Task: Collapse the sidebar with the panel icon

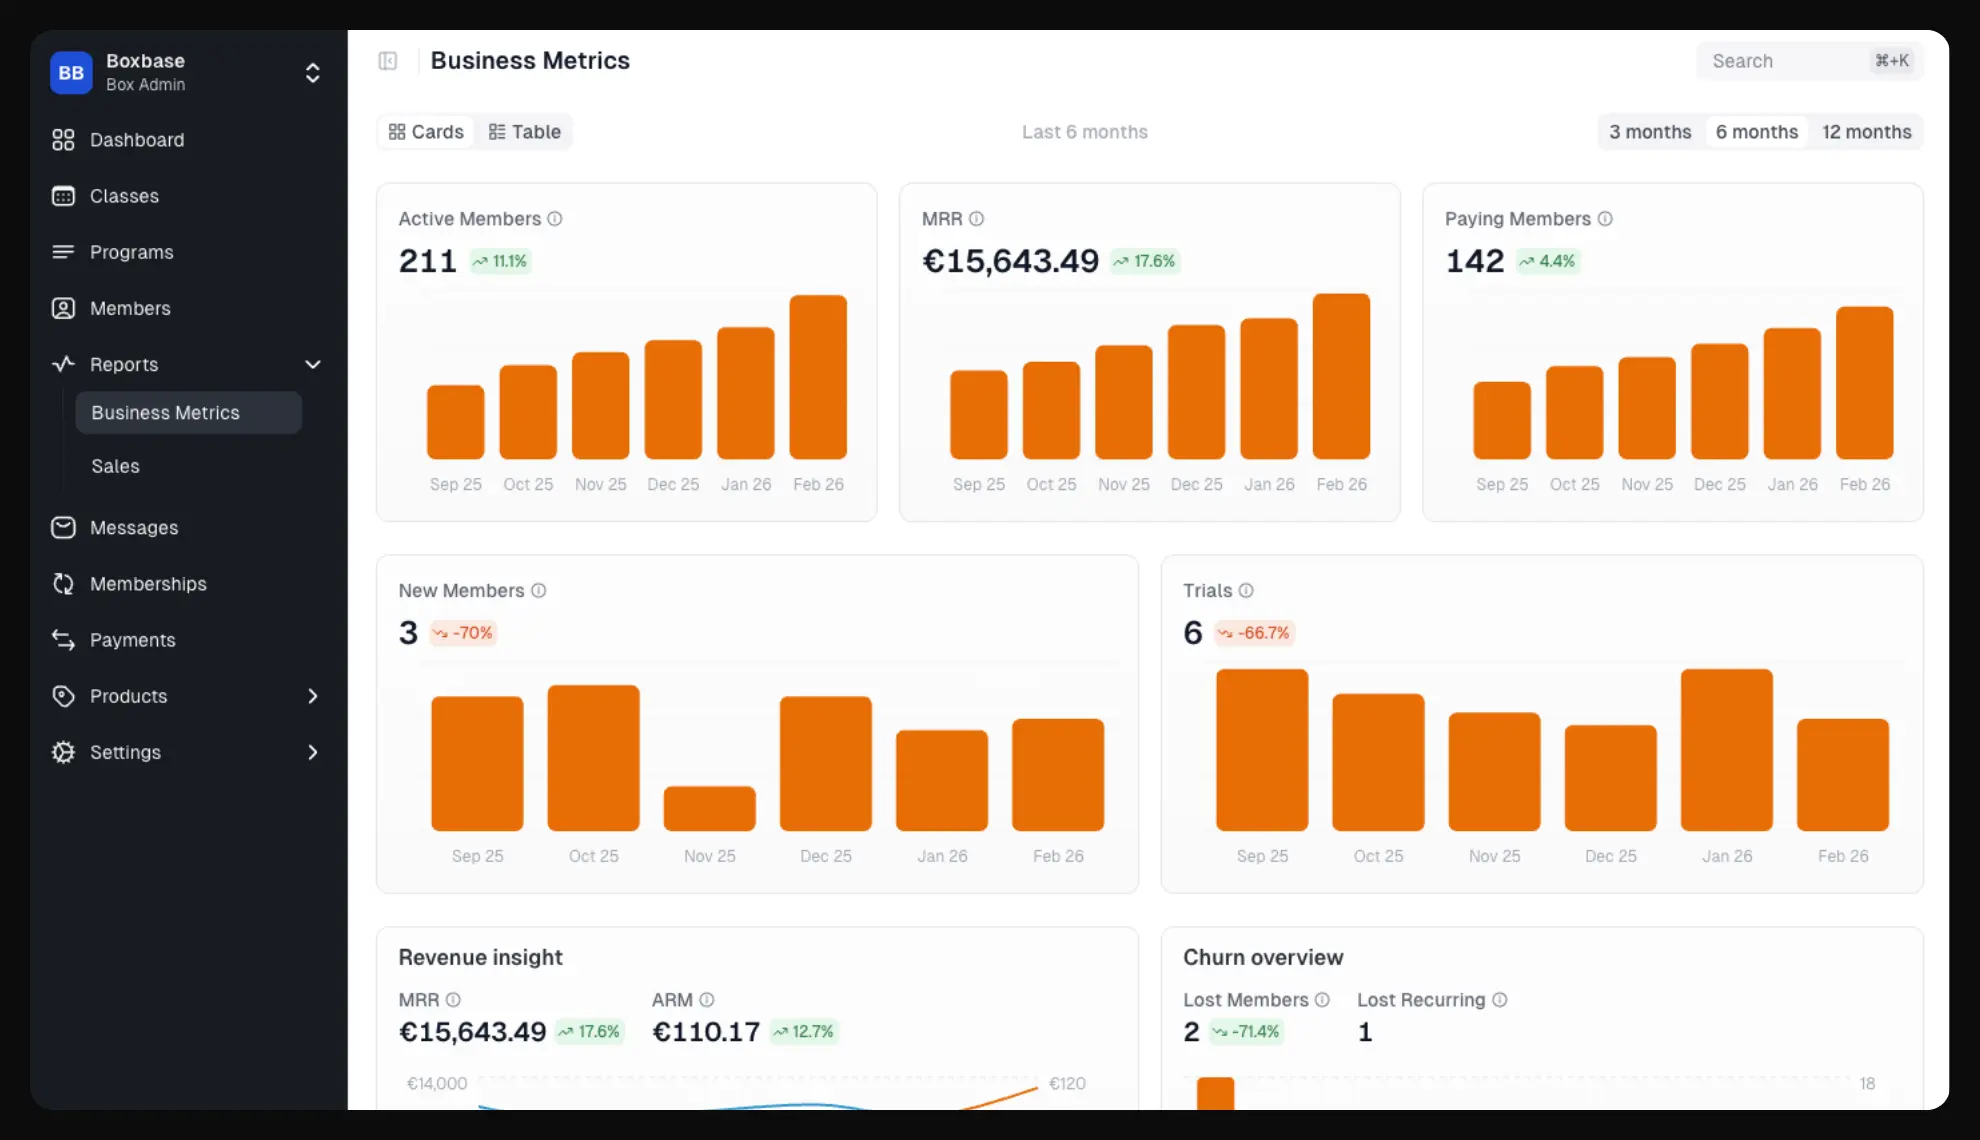Action: coord(388,60)
